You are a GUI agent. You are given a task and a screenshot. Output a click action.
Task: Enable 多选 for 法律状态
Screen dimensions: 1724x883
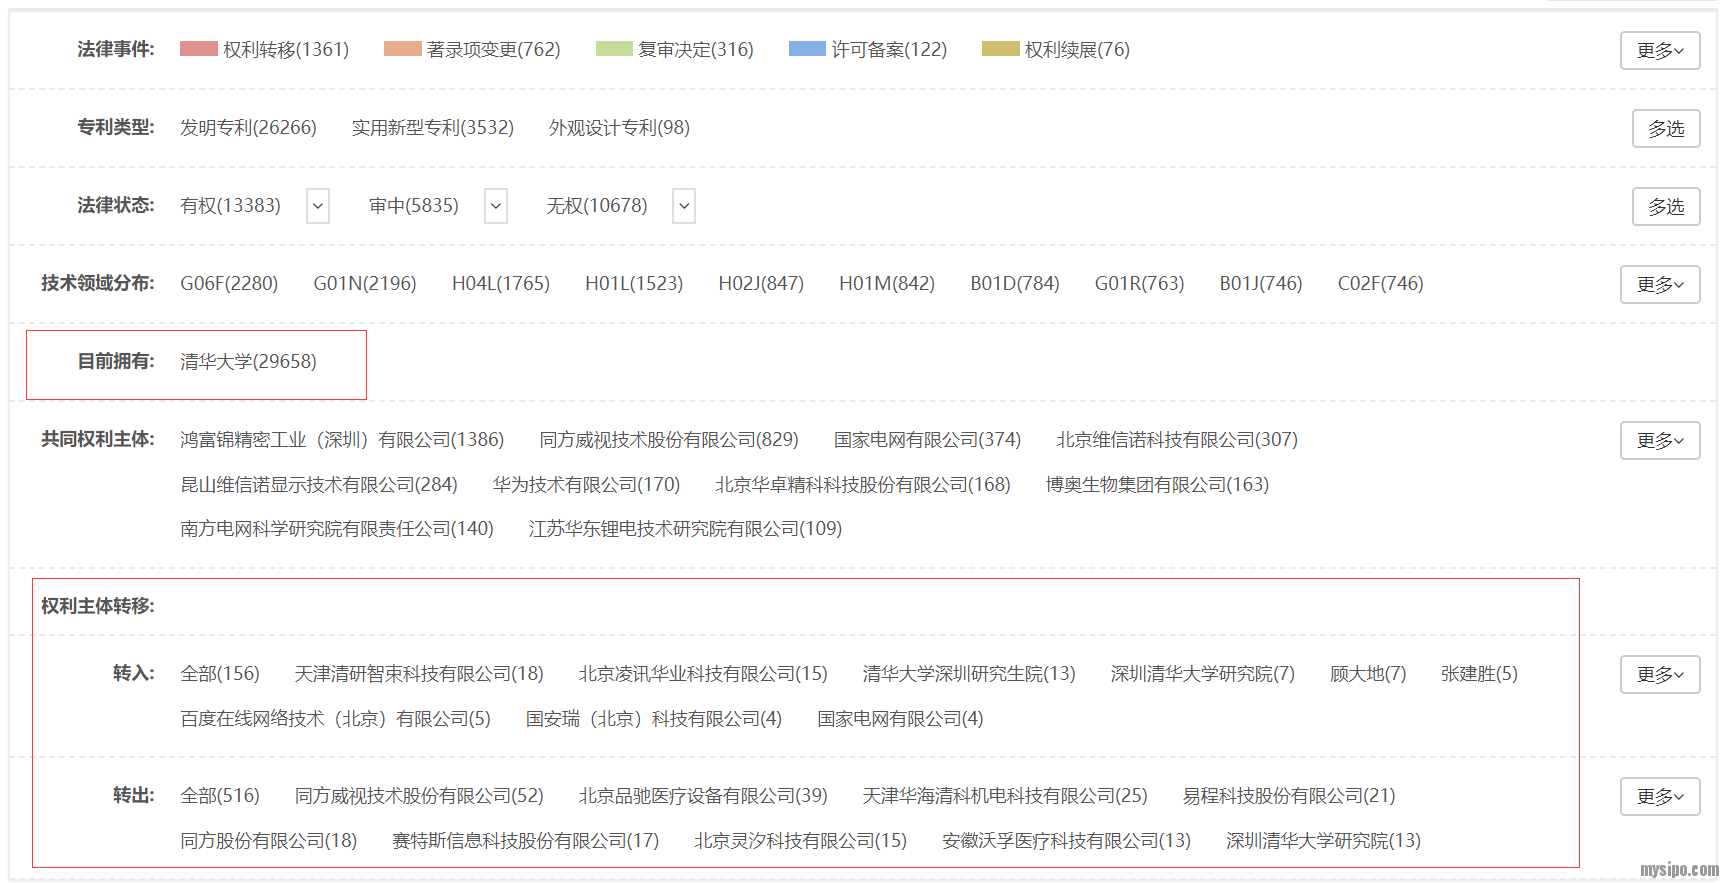click(1665, 206)
